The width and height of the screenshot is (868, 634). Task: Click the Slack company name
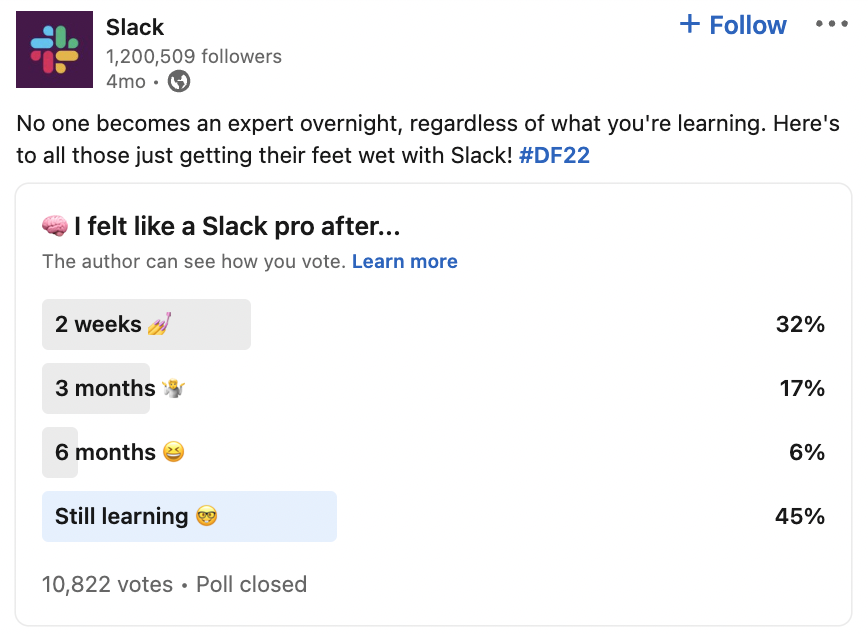(x=135, y=27)
